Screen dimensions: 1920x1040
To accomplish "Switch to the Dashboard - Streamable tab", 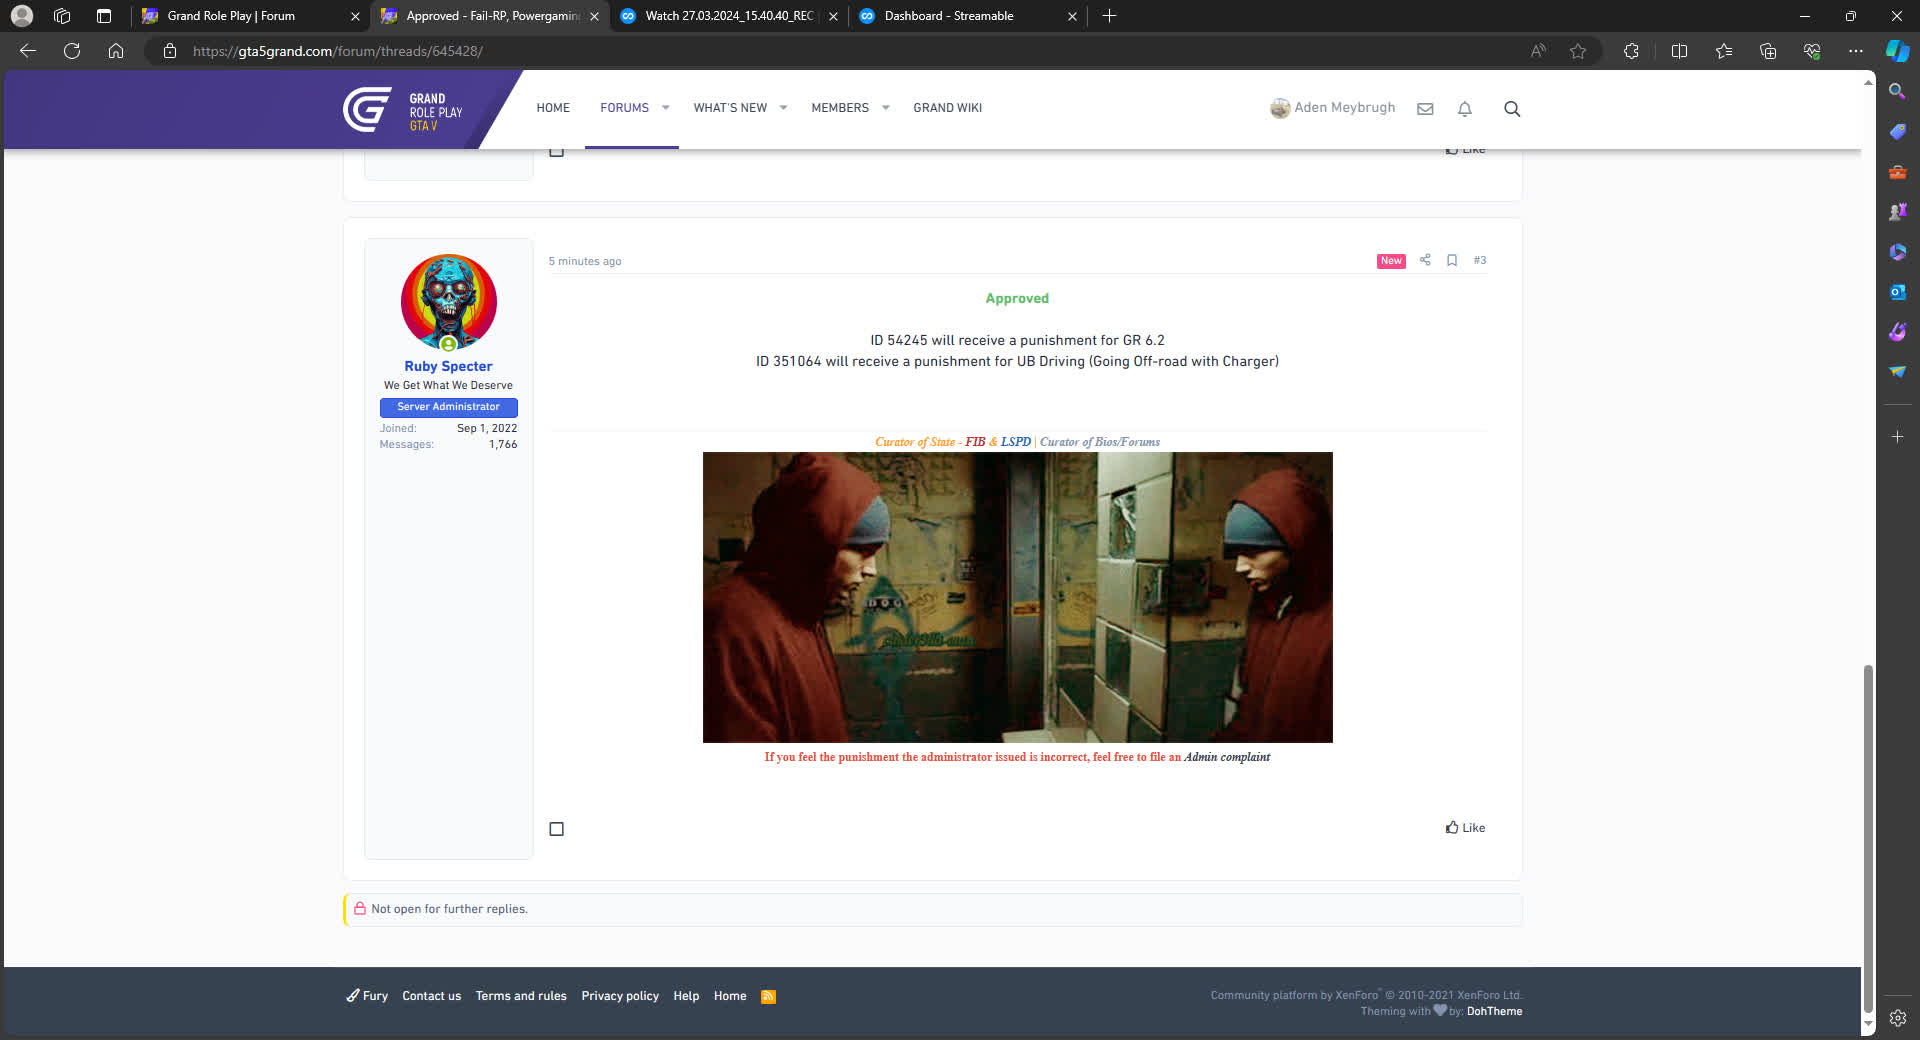I will pos(948,16).
